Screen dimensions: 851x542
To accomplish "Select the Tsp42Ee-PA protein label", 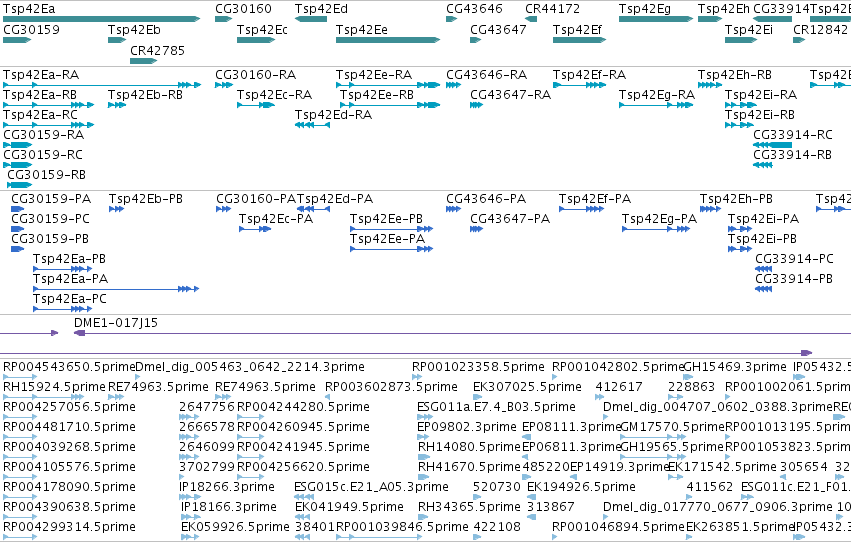I will [x=388, y=239].
